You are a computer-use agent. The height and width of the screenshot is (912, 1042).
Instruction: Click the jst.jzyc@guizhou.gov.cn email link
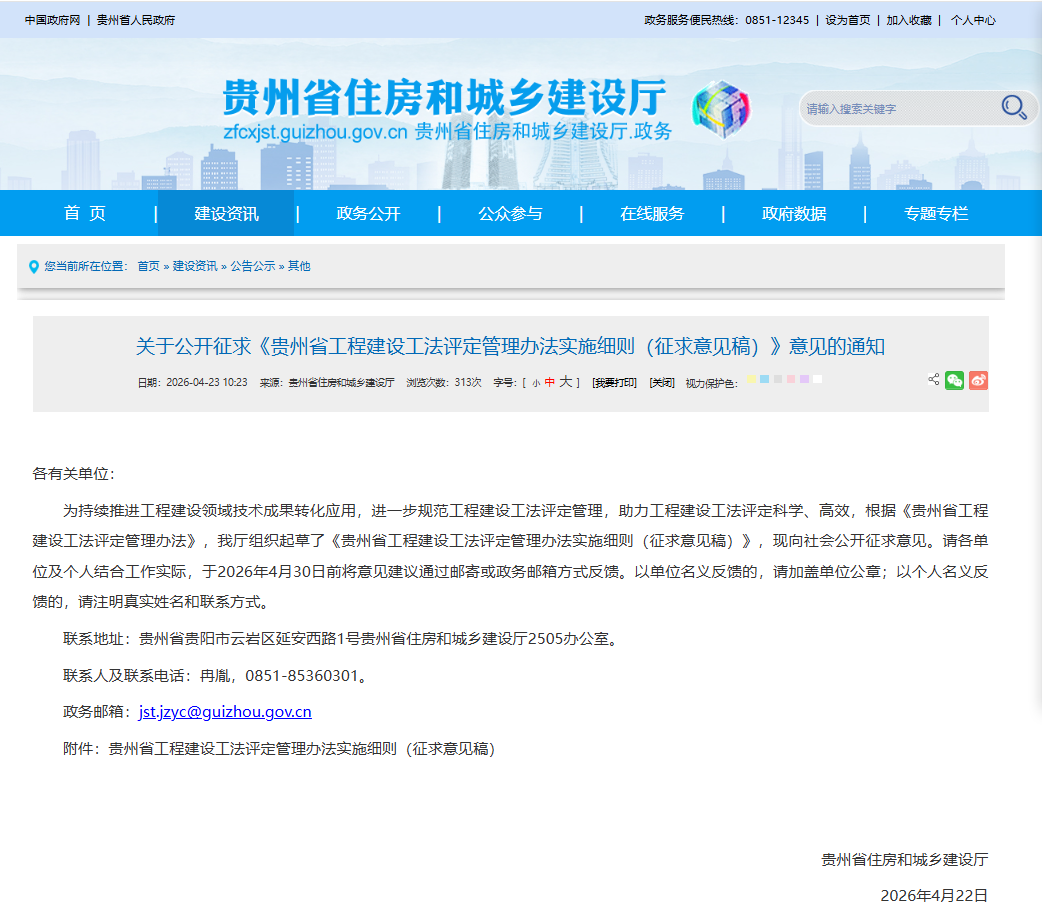pos(225,712)
